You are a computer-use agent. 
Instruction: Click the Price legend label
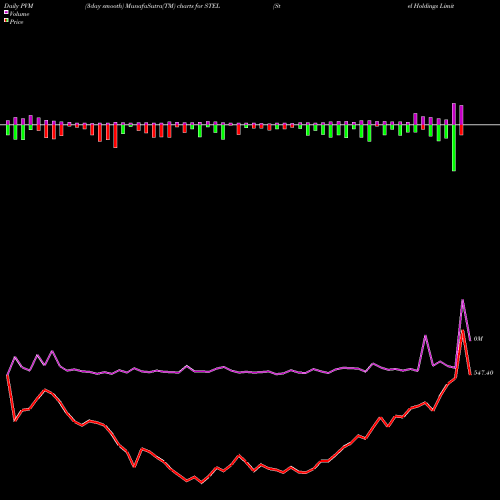(x=16, y=22)
